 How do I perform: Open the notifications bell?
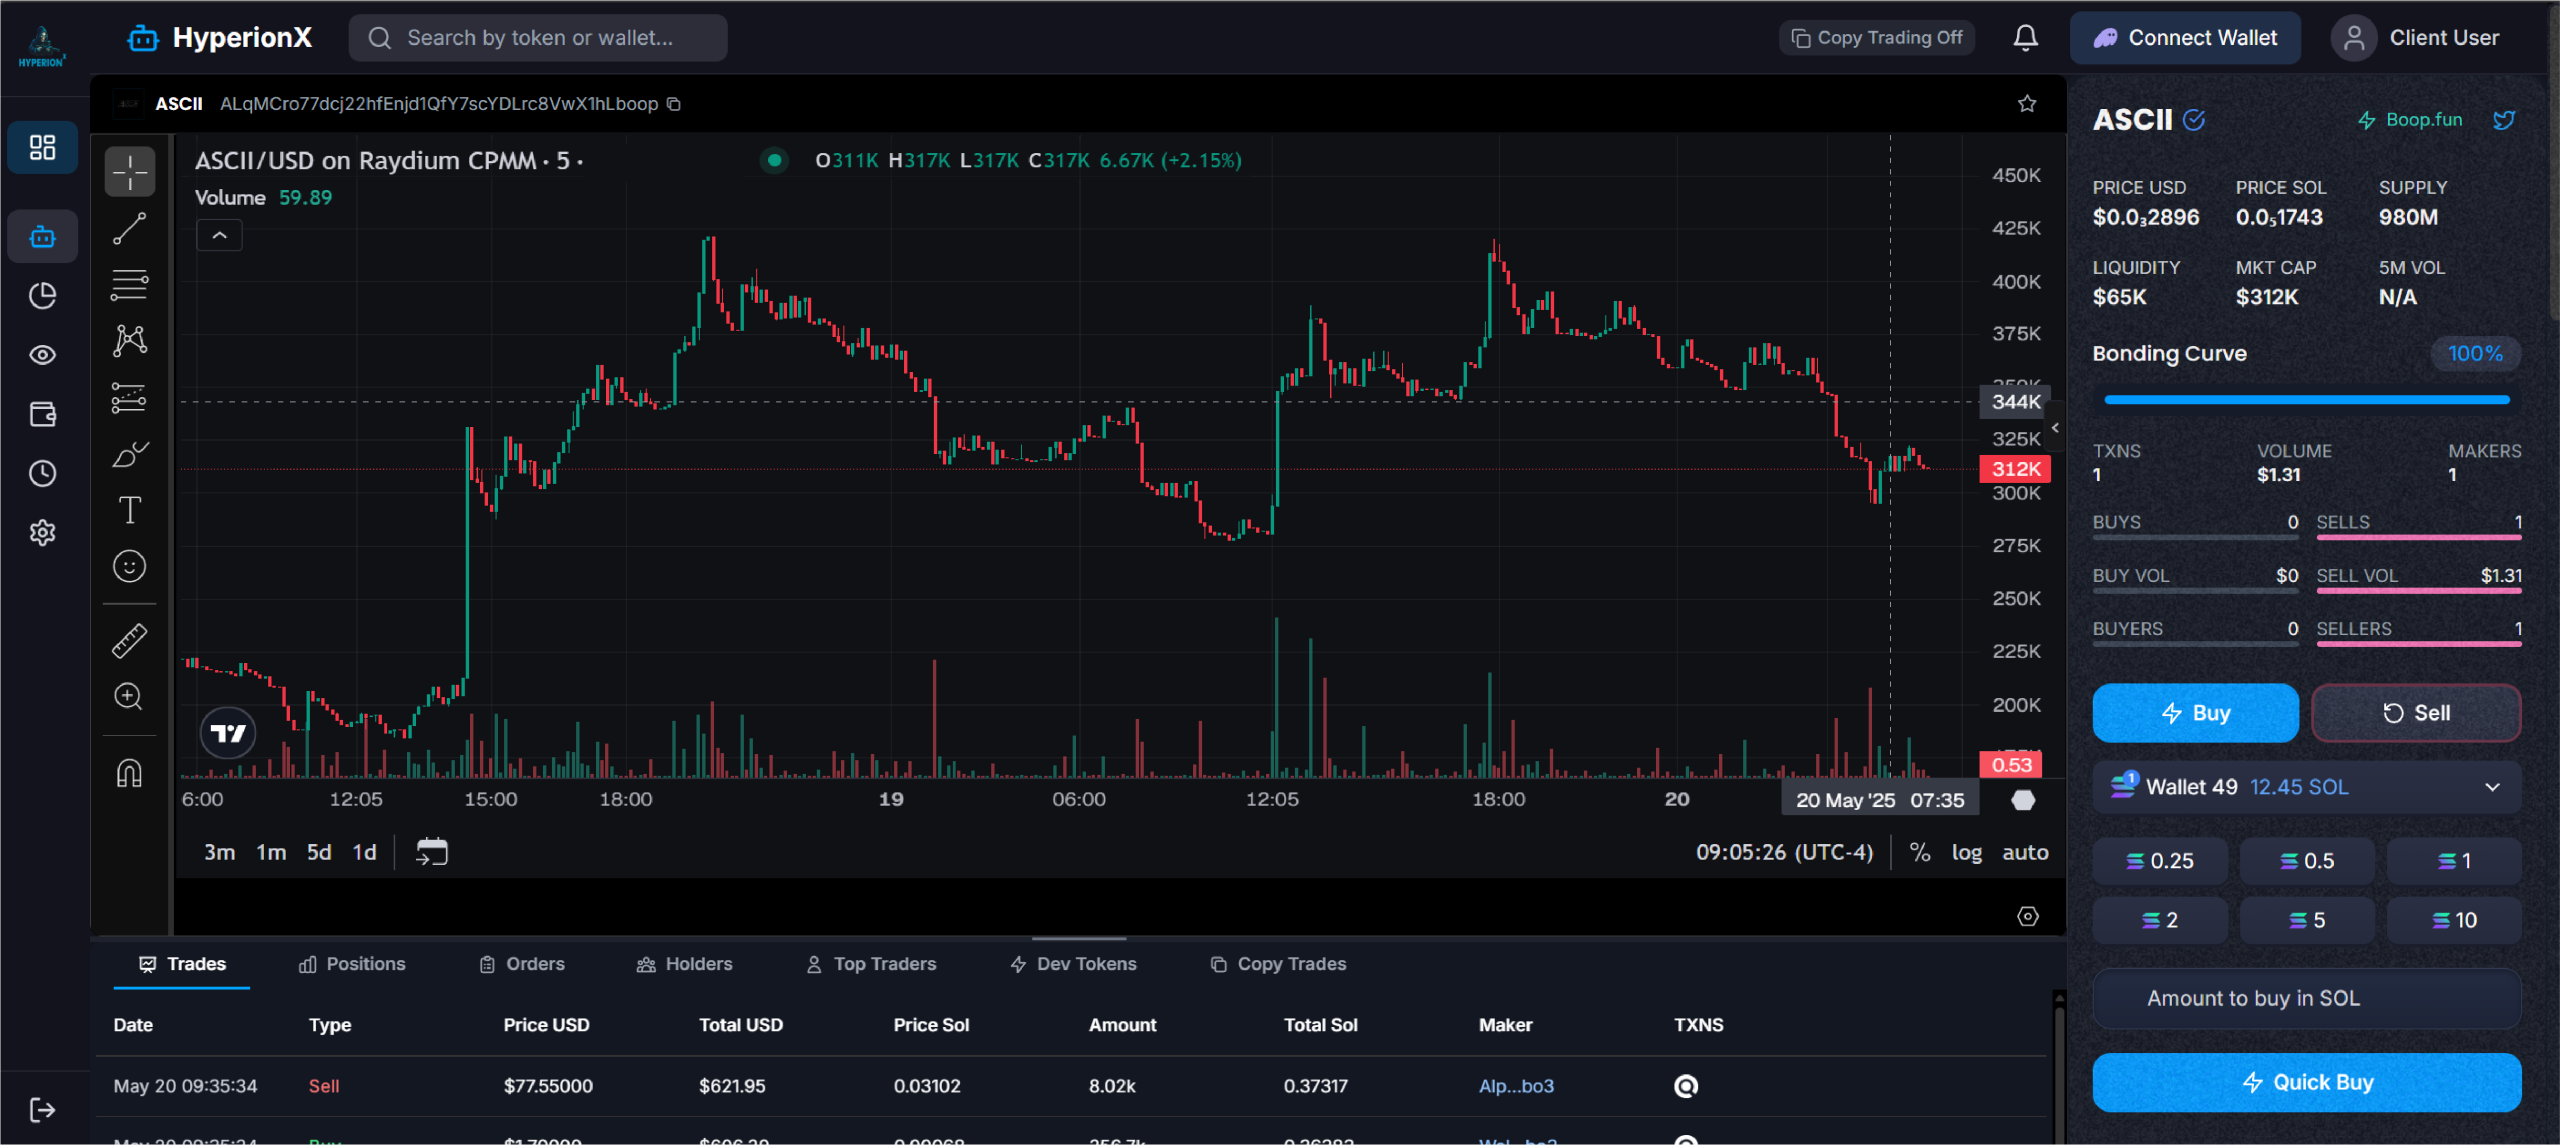coord(2026,38)
